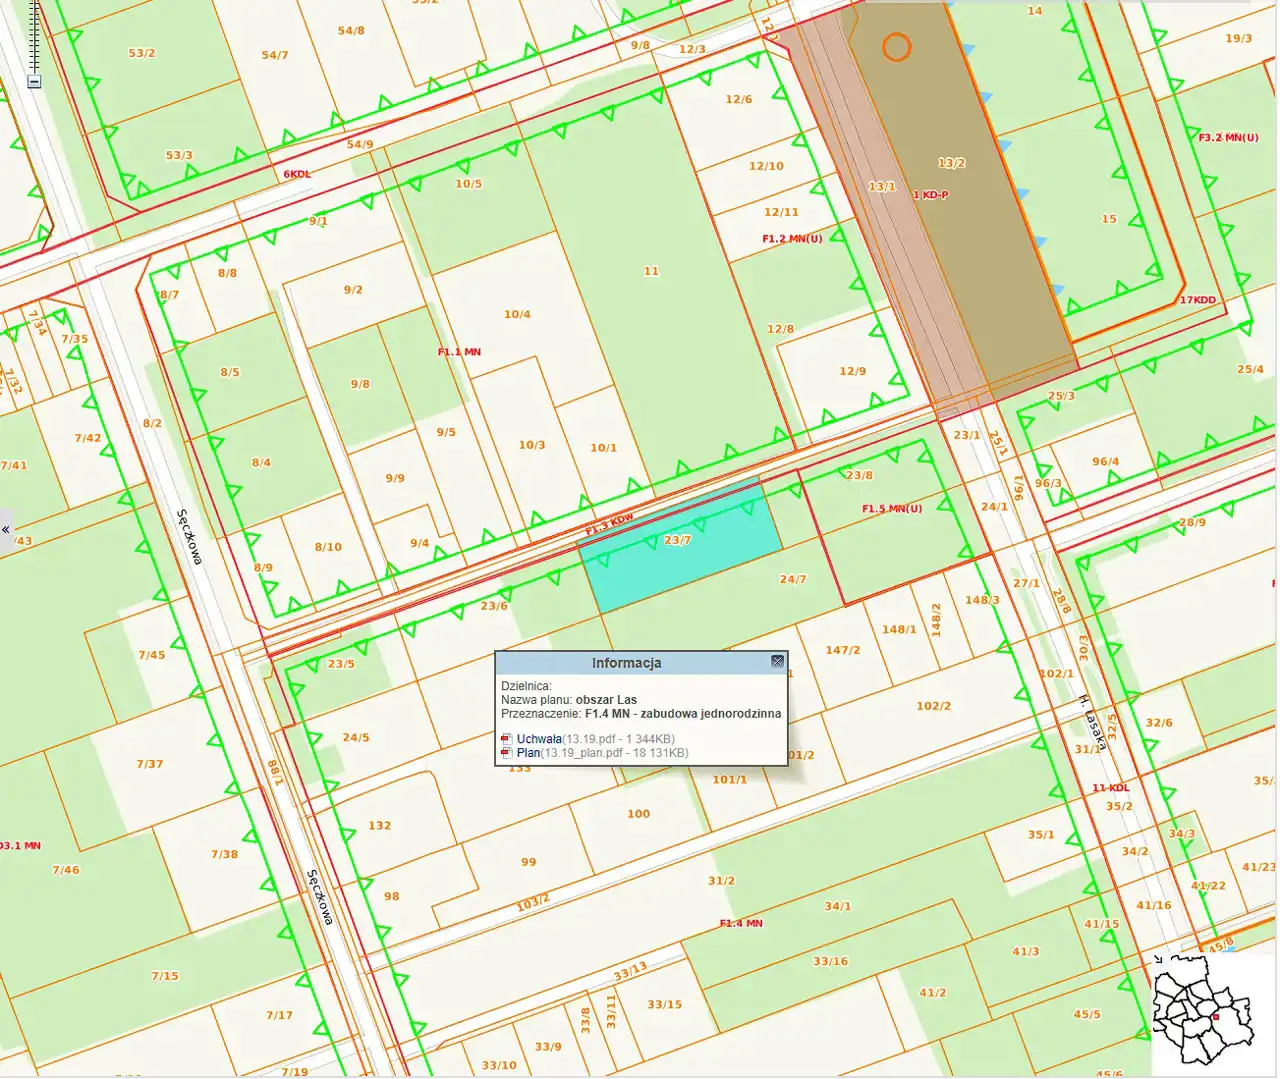Image resolution: width=1280 pixels, height=1079 pixels.
Task: Click parcel label 54/8
Action: [x=351, y=31]
